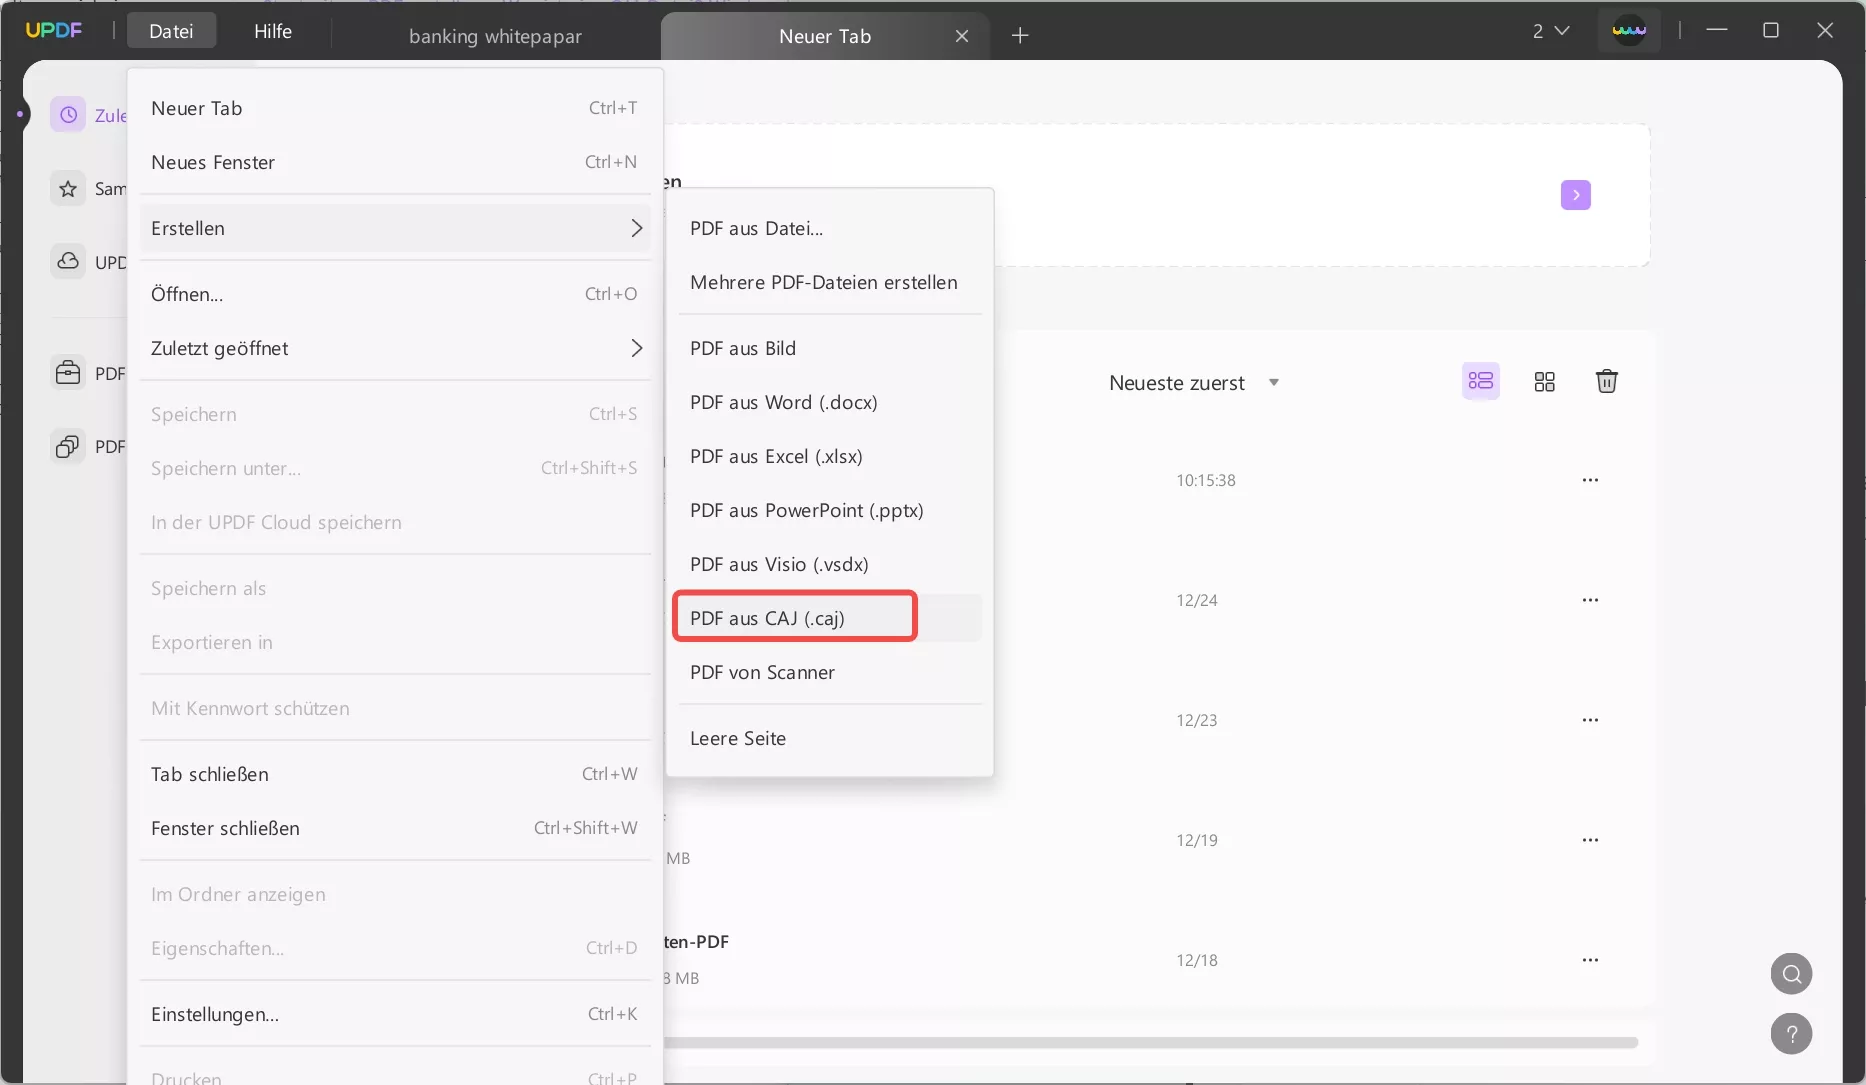Click the 12/24 date entry
Viewport: 1866px width, 1085px height.
coord(1197,600)
